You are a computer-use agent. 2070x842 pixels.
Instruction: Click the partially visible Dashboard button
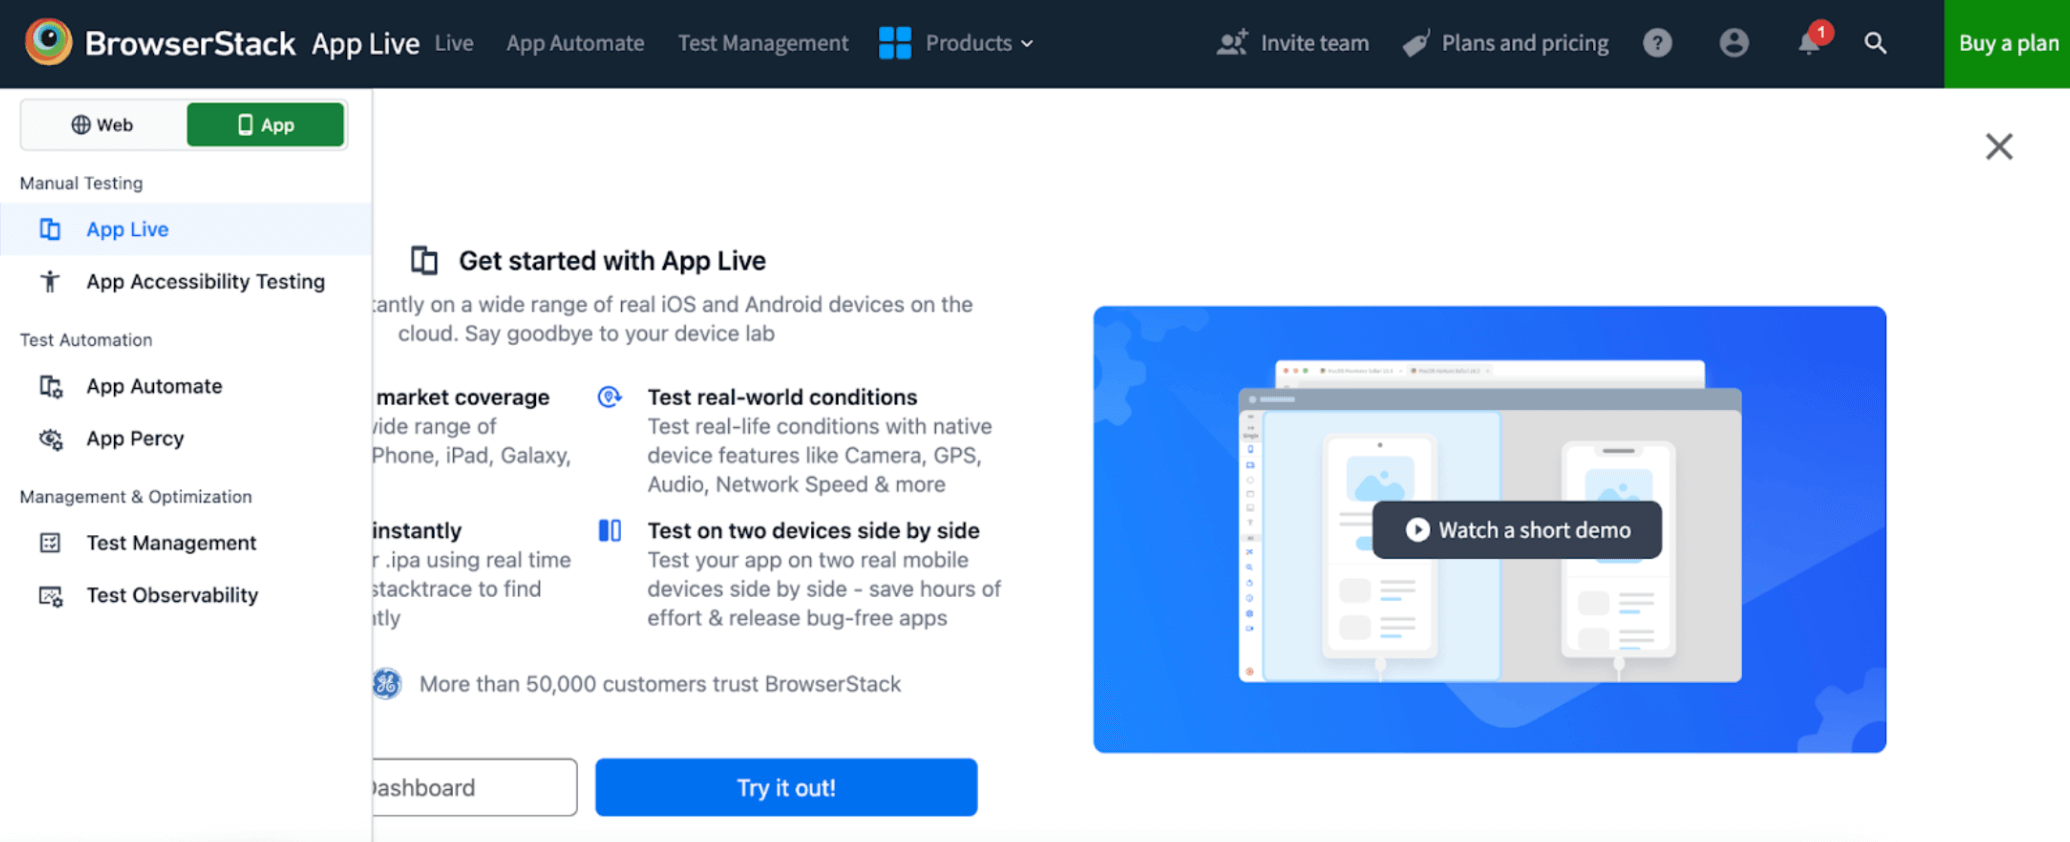point(474,787)
